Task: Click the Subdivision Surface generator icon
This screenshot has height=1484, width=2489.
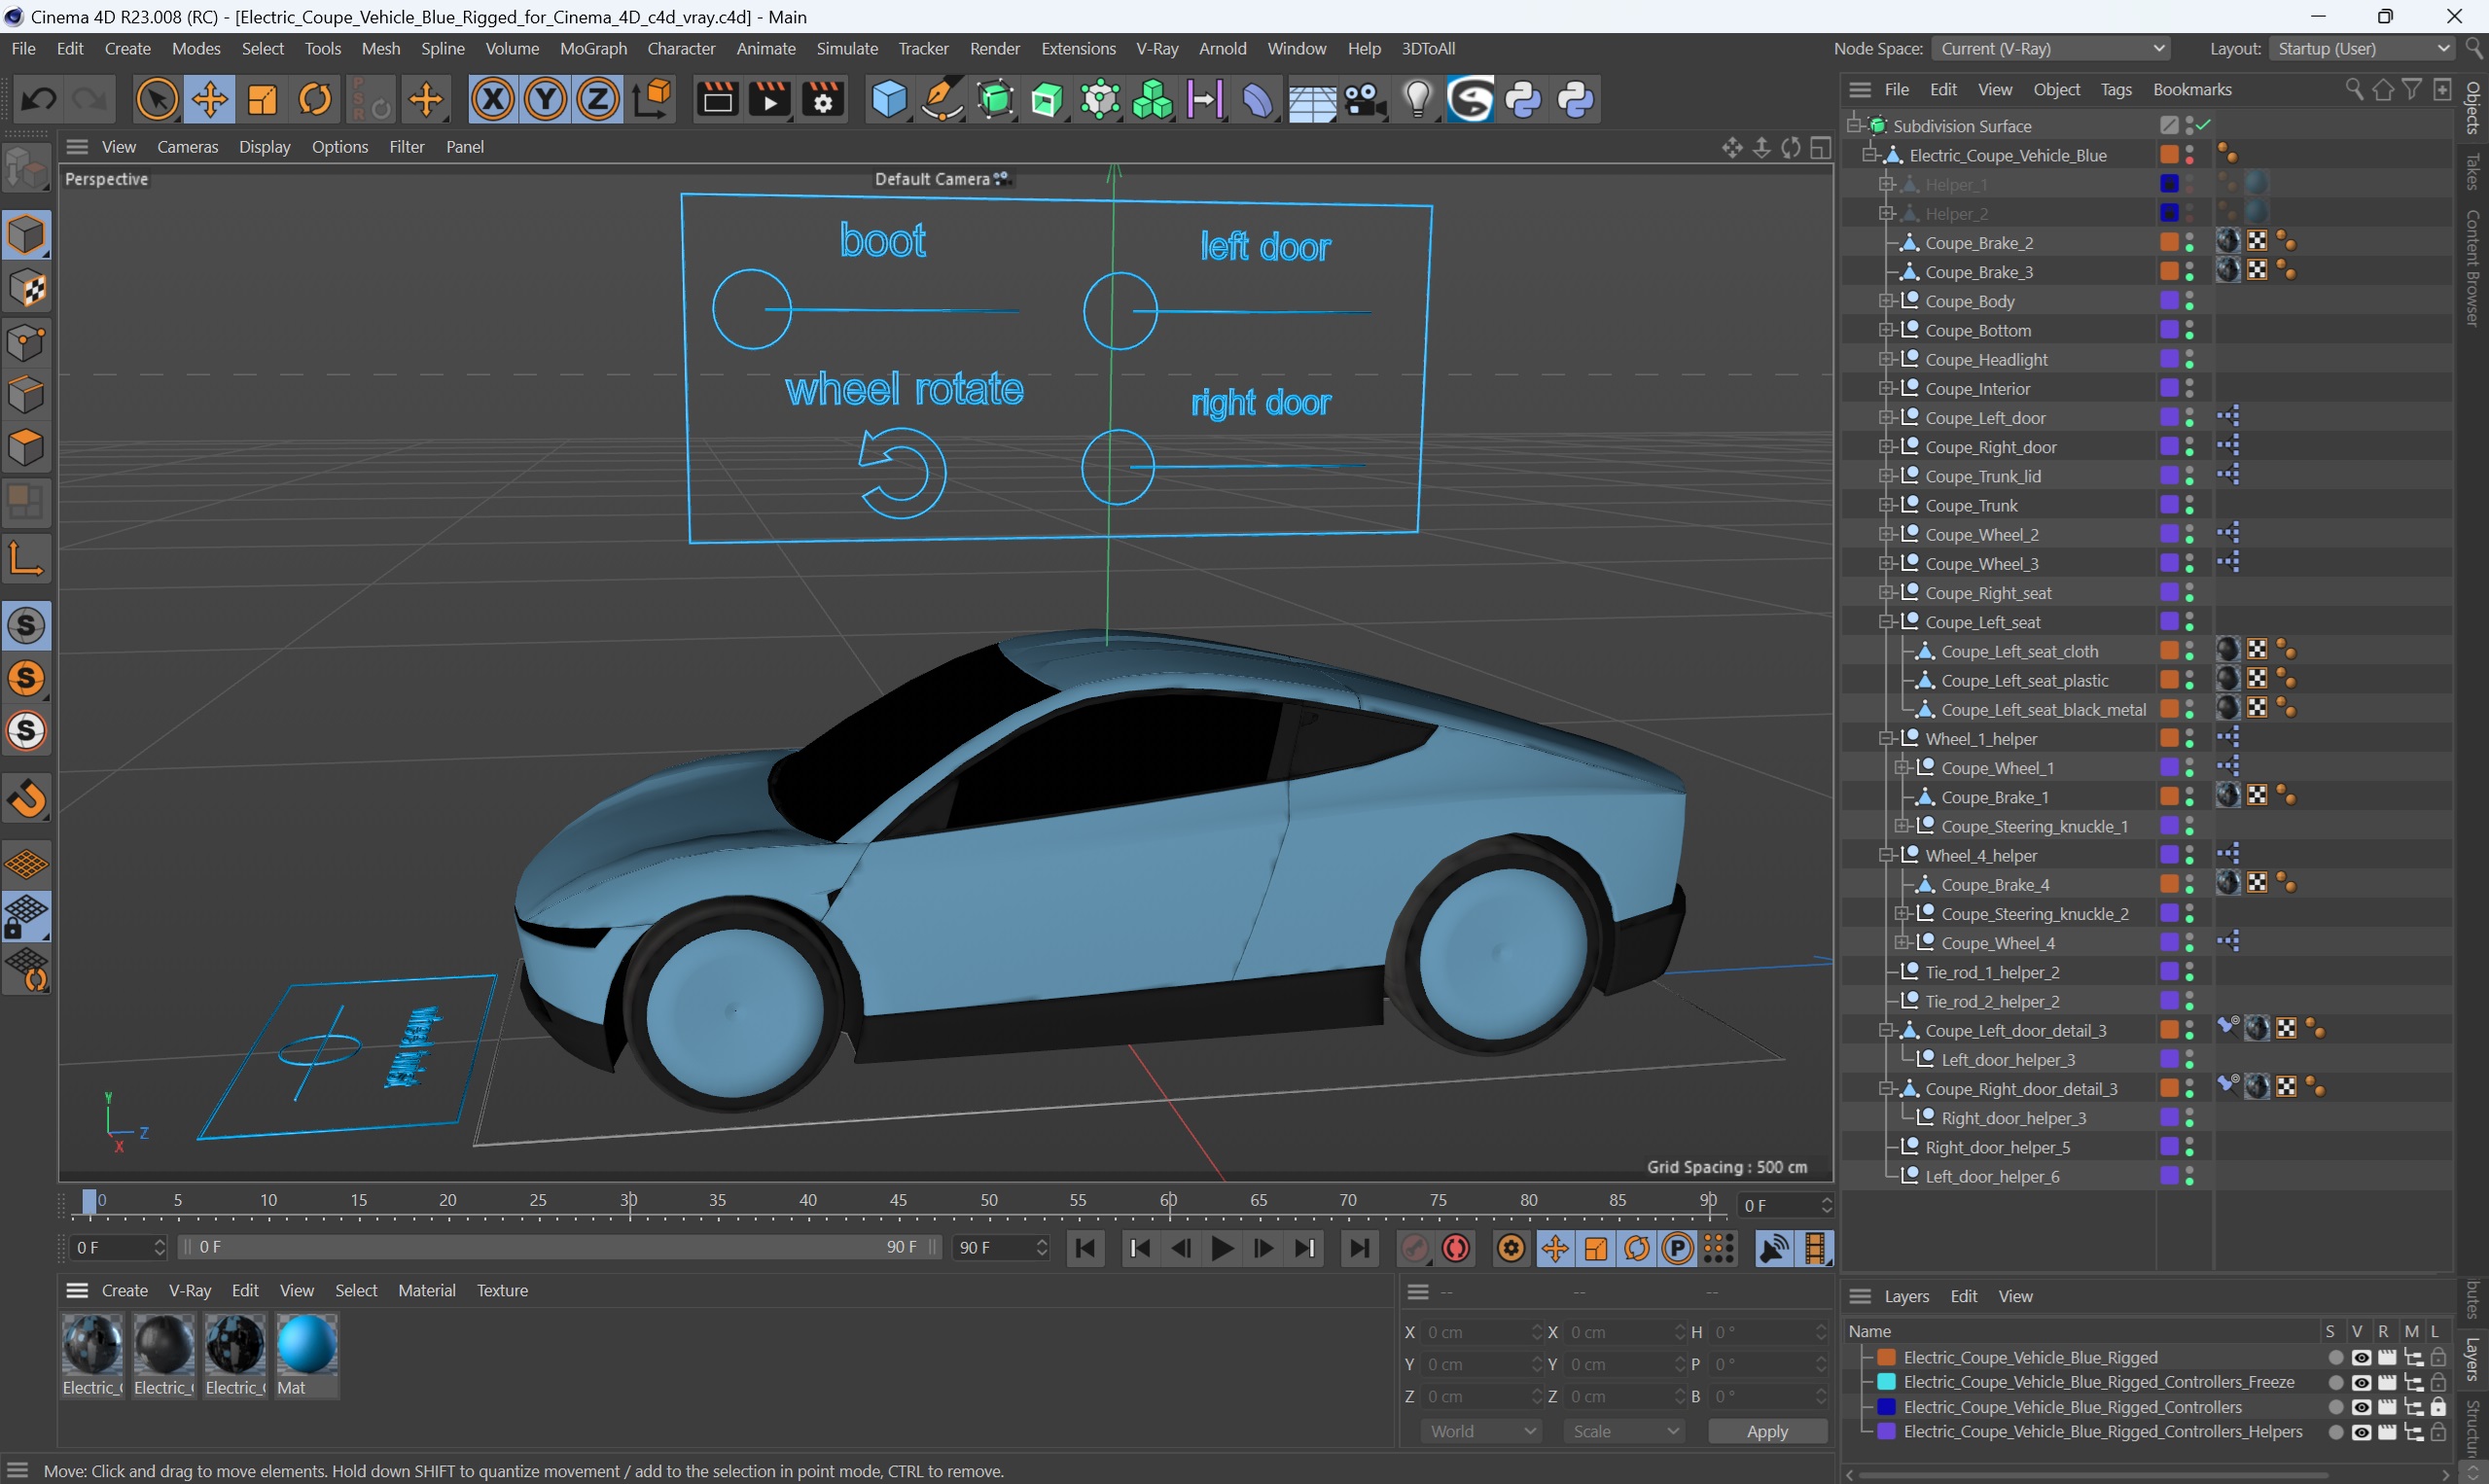Action: (995, 99)
